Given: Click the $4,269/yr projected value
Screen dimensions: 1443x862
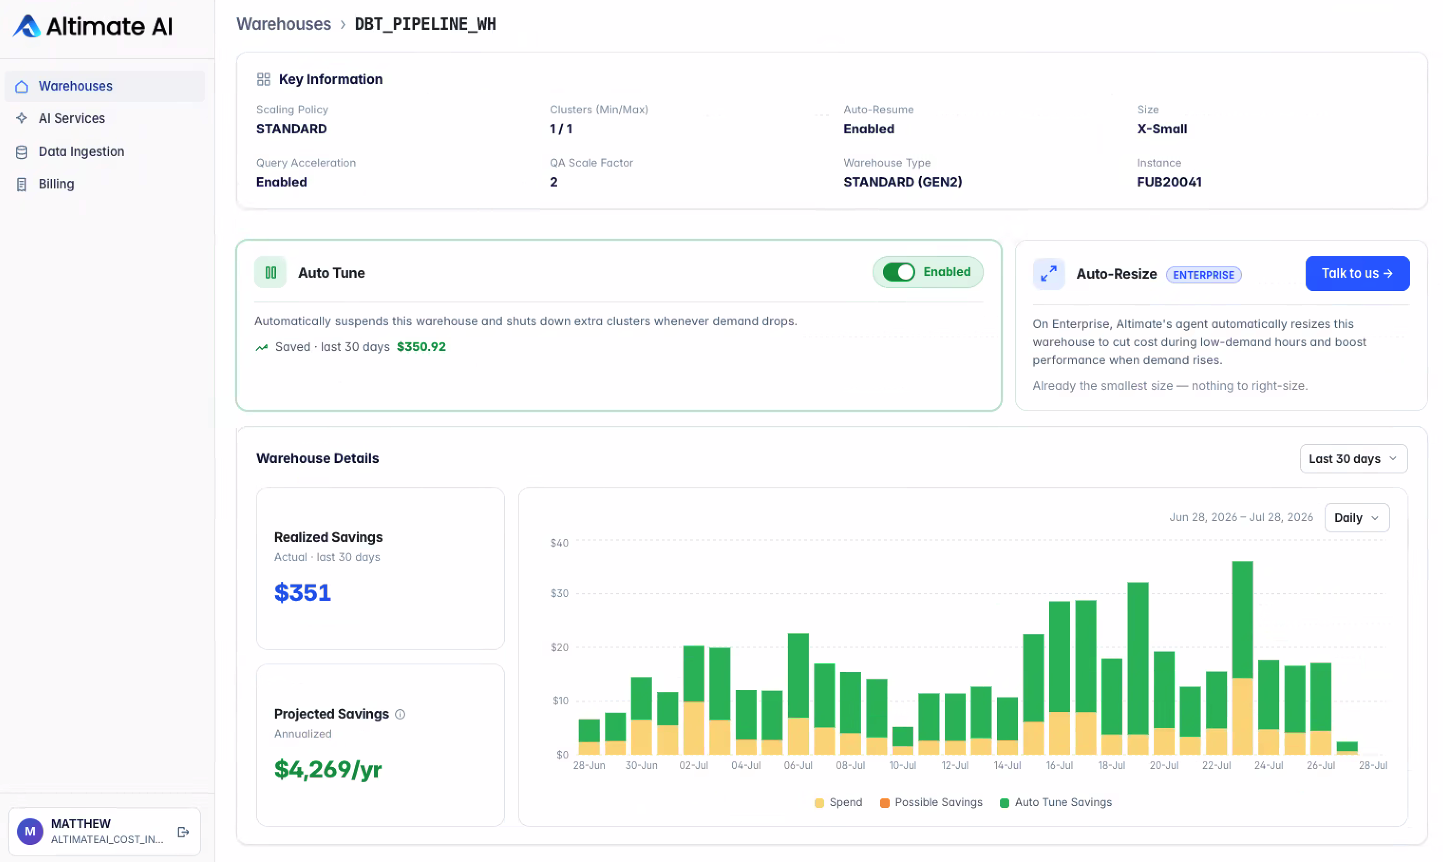Looking at the screenshot, I should [x=328, y=769].
